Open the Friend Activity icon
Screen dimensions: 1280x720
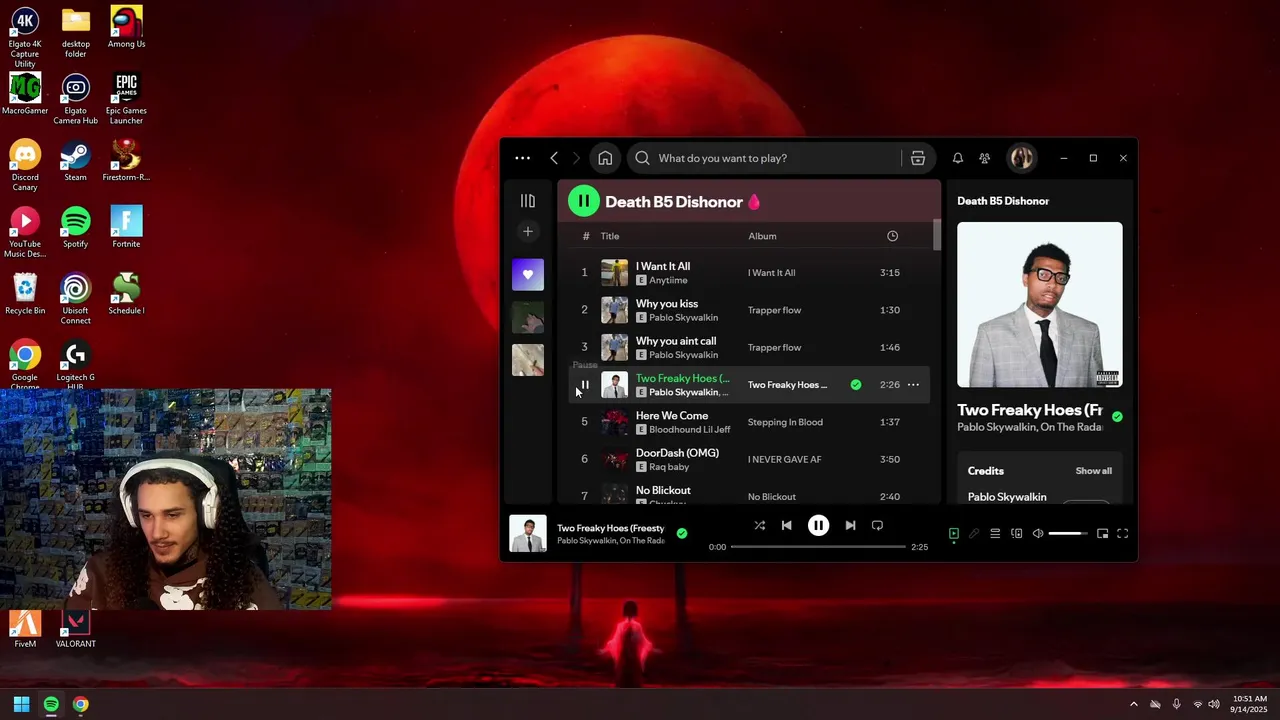985,158
